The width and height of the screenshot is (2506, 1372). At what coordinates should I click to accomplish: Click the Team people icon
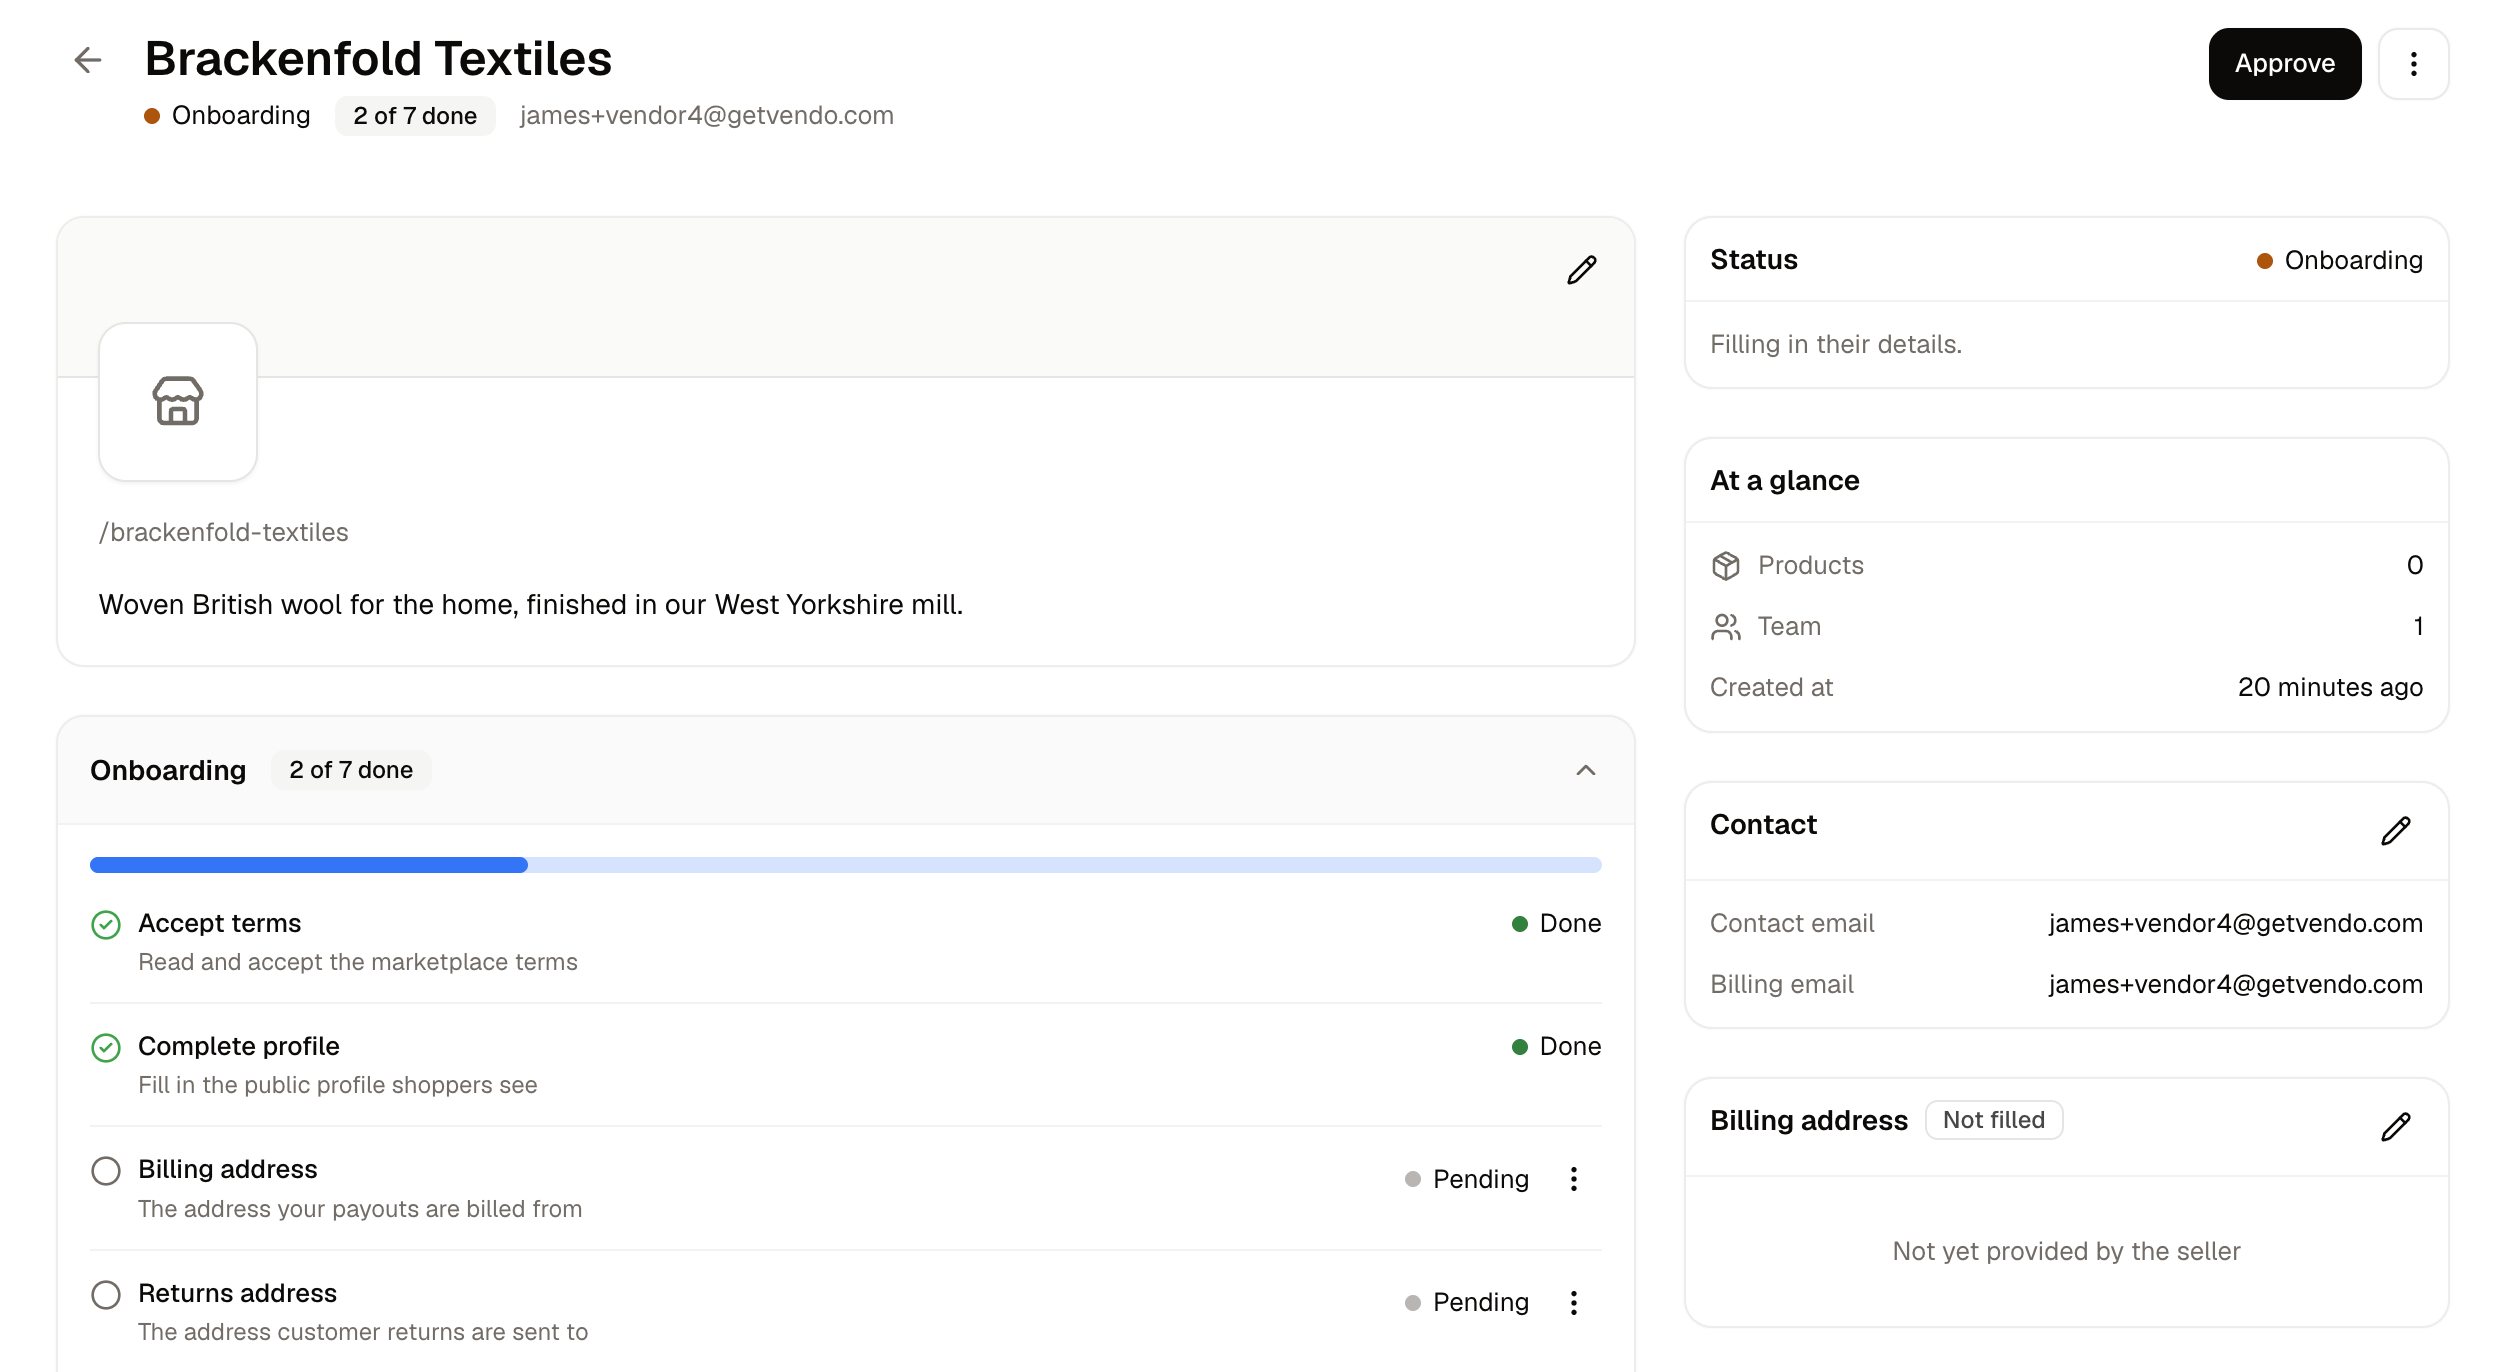coord(1725,626)
